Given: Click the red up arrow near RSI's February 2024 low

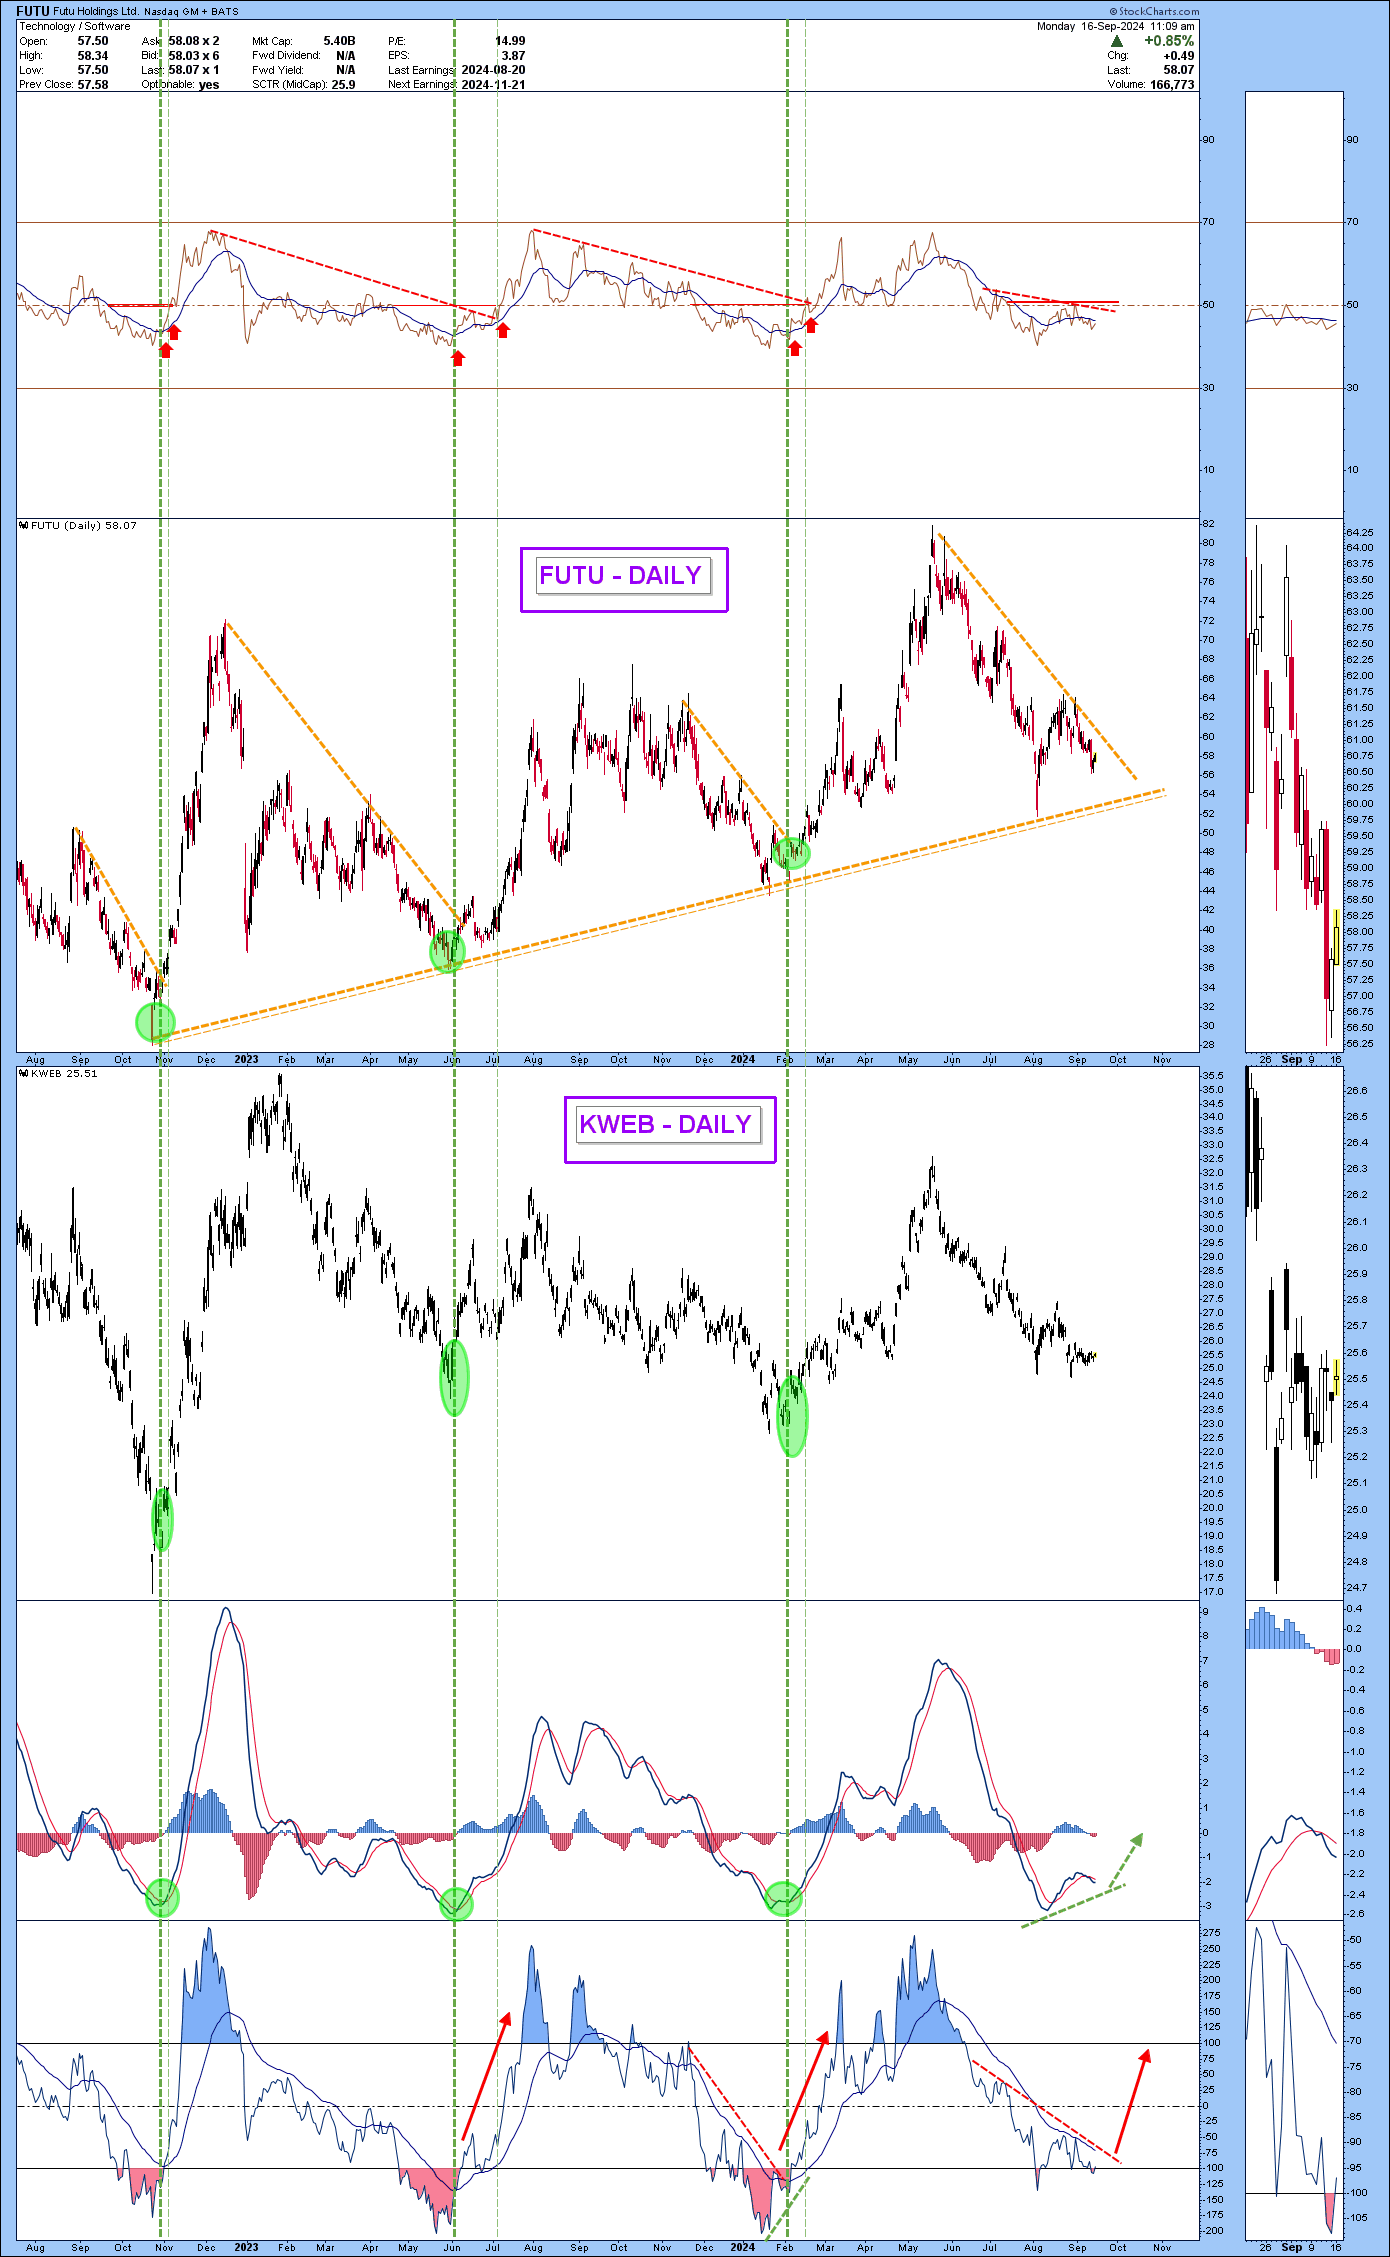Looking at the screenshot, I should [x=795, y=347].
